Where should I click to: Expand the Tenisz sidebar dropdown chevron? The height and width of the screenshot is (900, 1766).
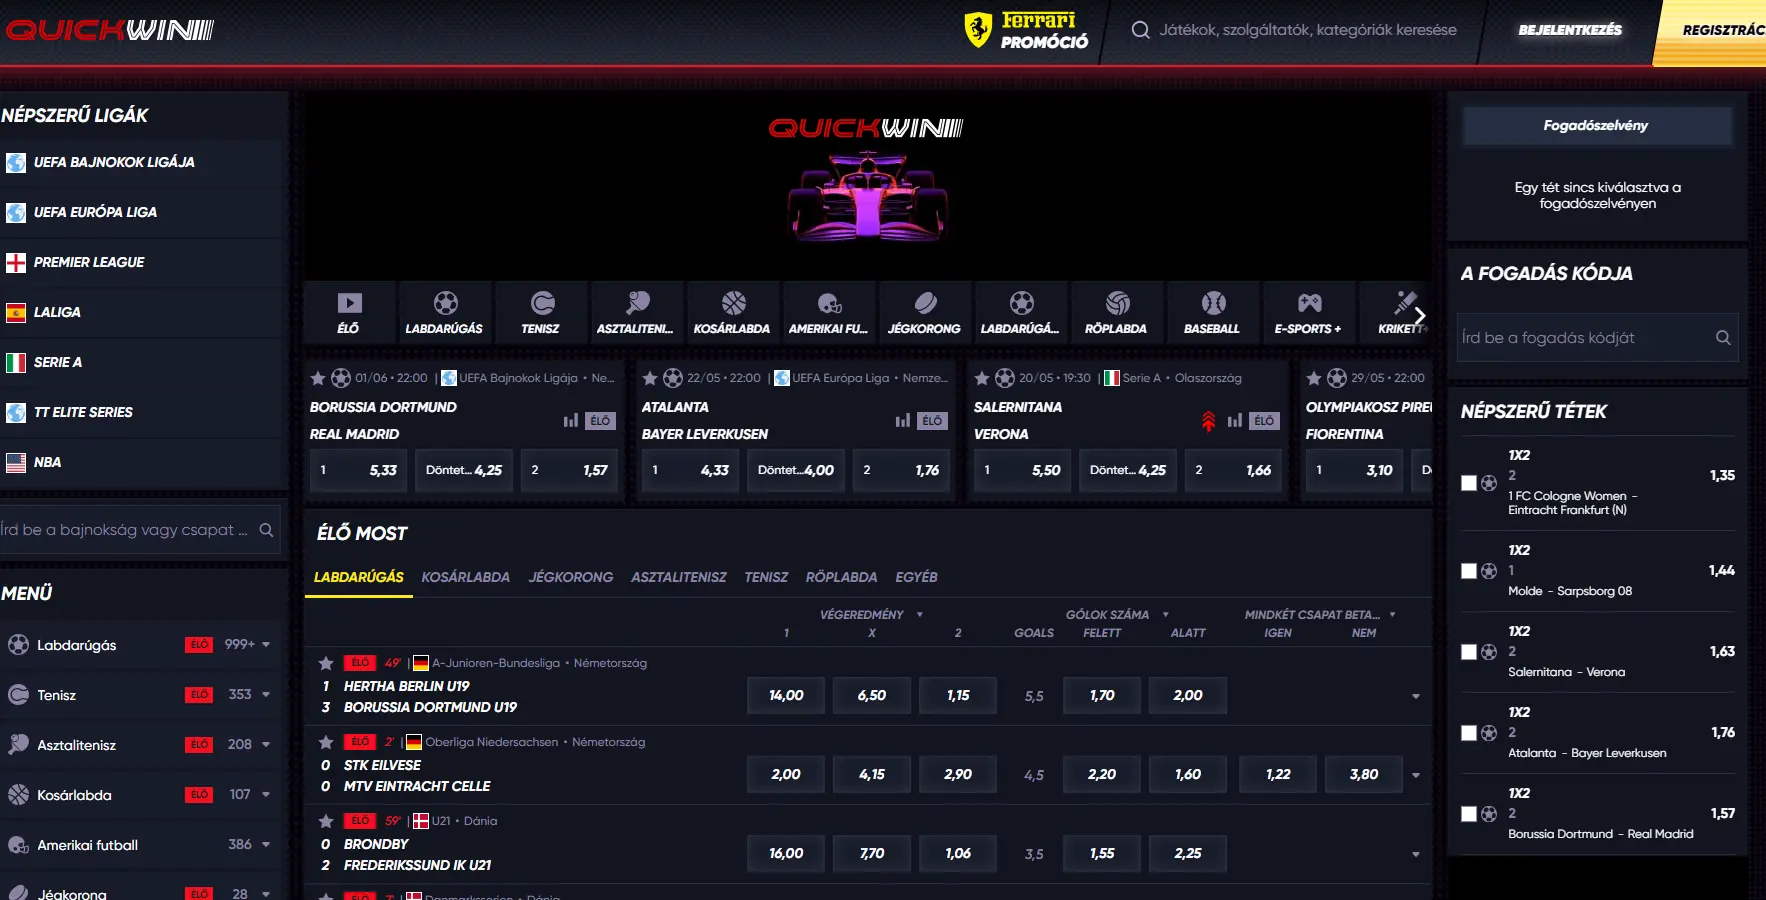[x=264, y=694]
